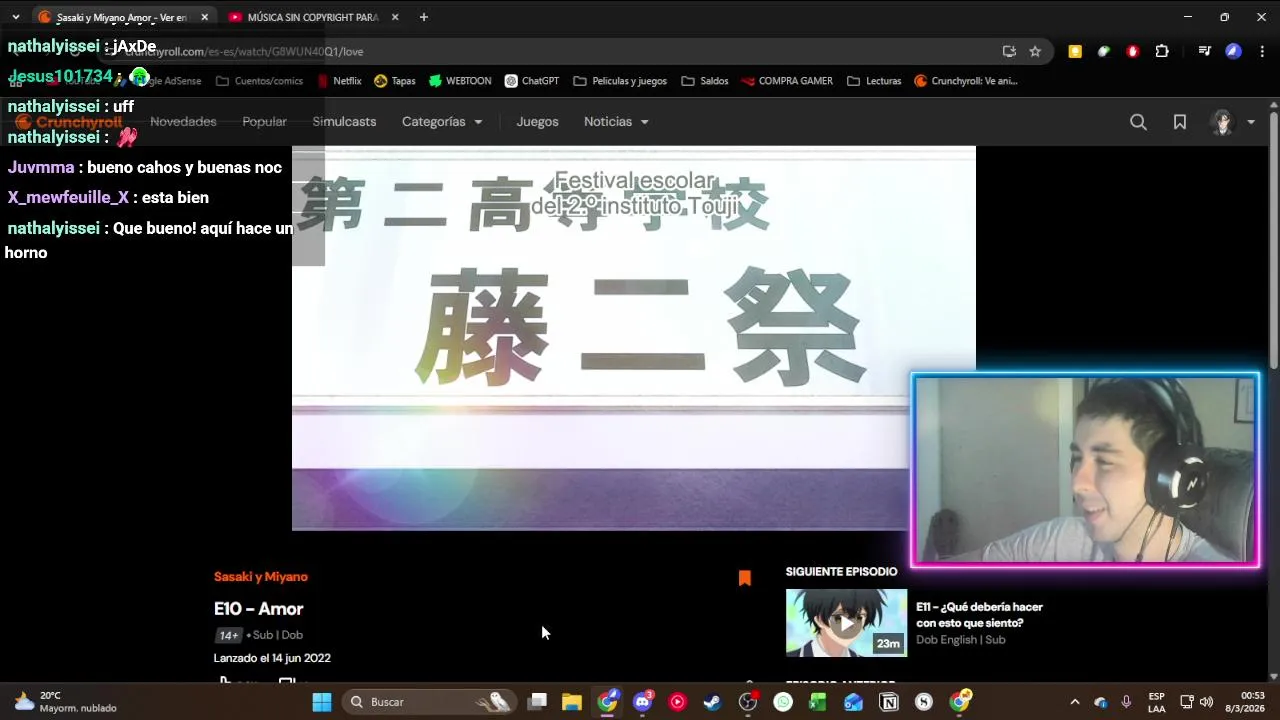This screenshot has height=720, width=1280.
Task: Open the ChatGPT bookmark
Action: click(532, 81)
